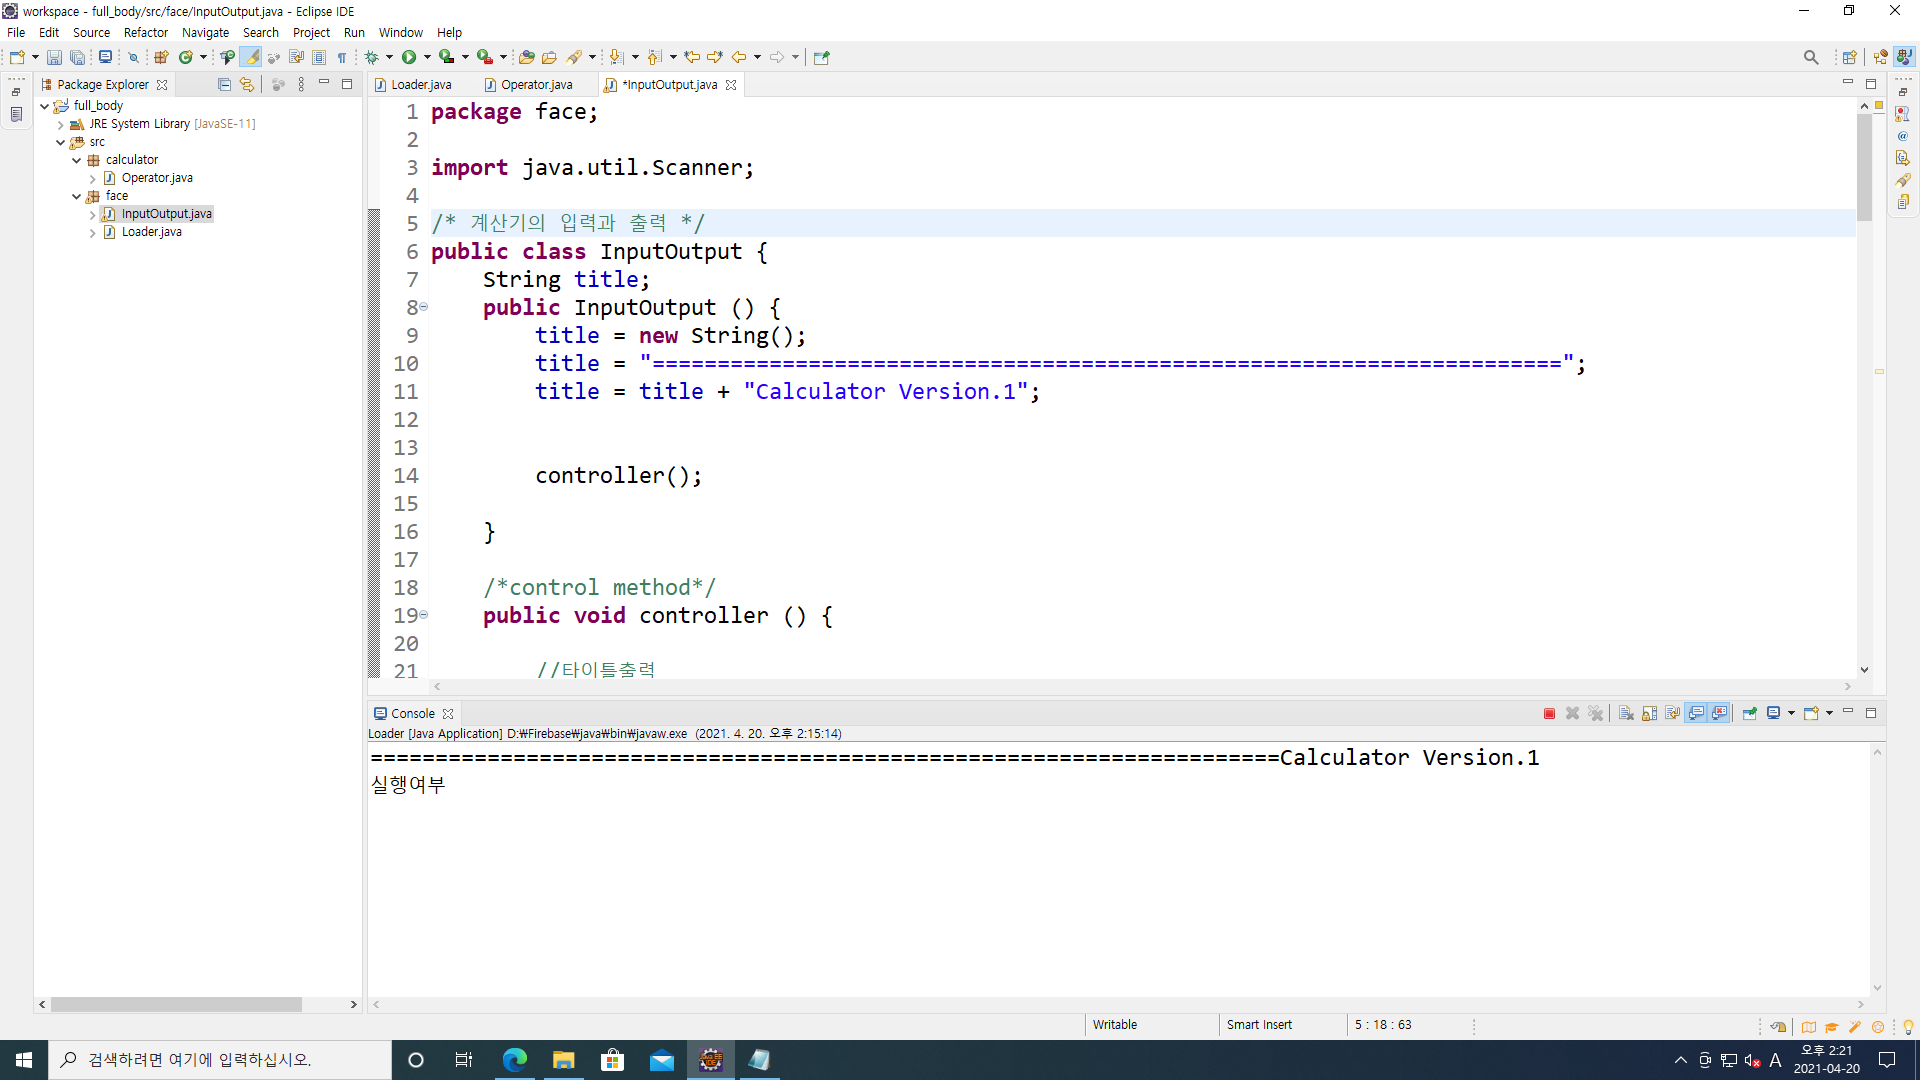Open the Run button dropdown arrow
Screen dimensions: 1920x1080
click(x=427, y=57)
